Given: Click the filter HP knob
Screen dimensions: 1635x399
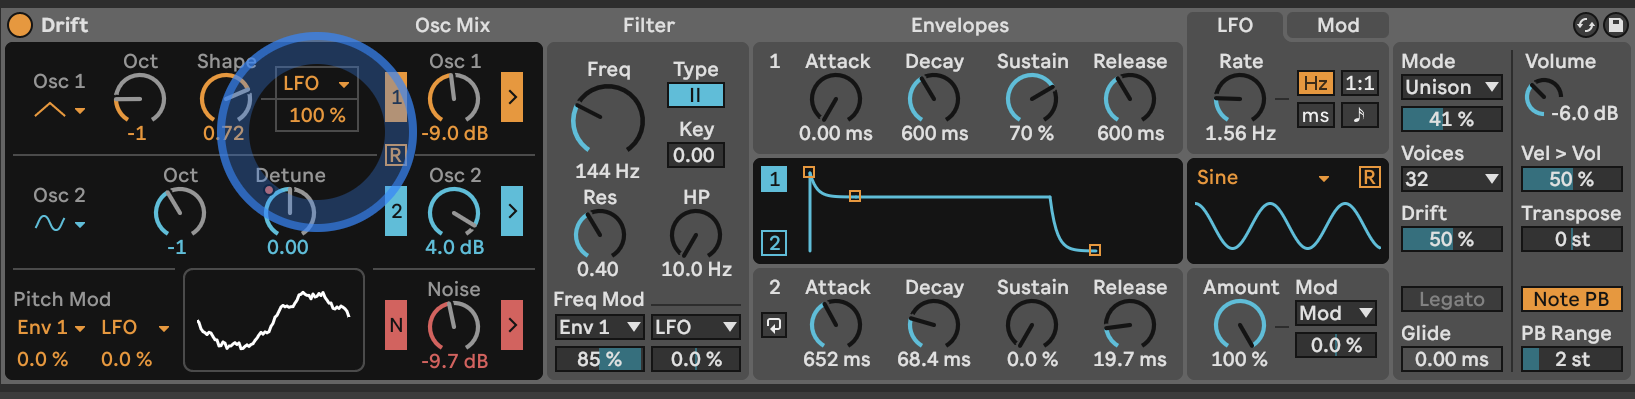Looking at the screenshot, I should tap(696, 235).
